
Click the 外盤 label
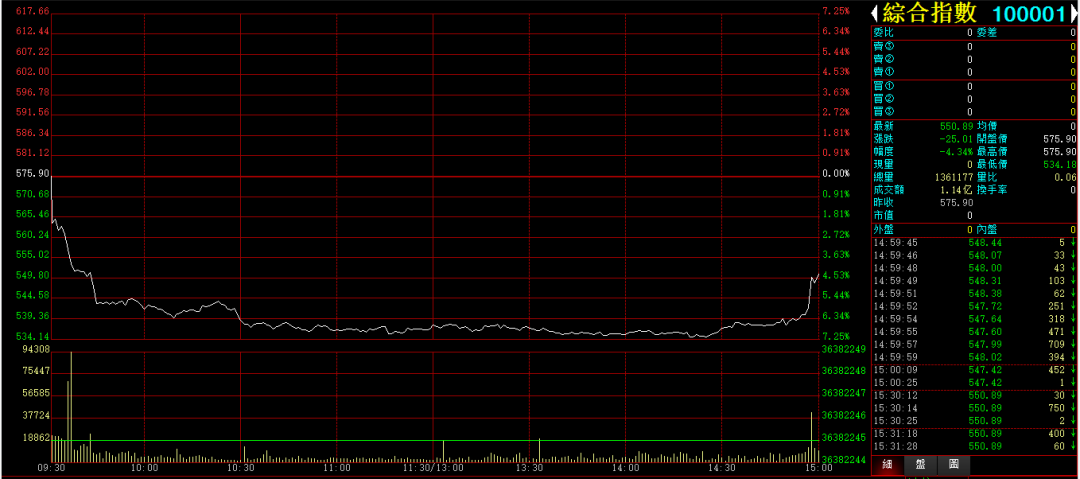tap(883, 230)
